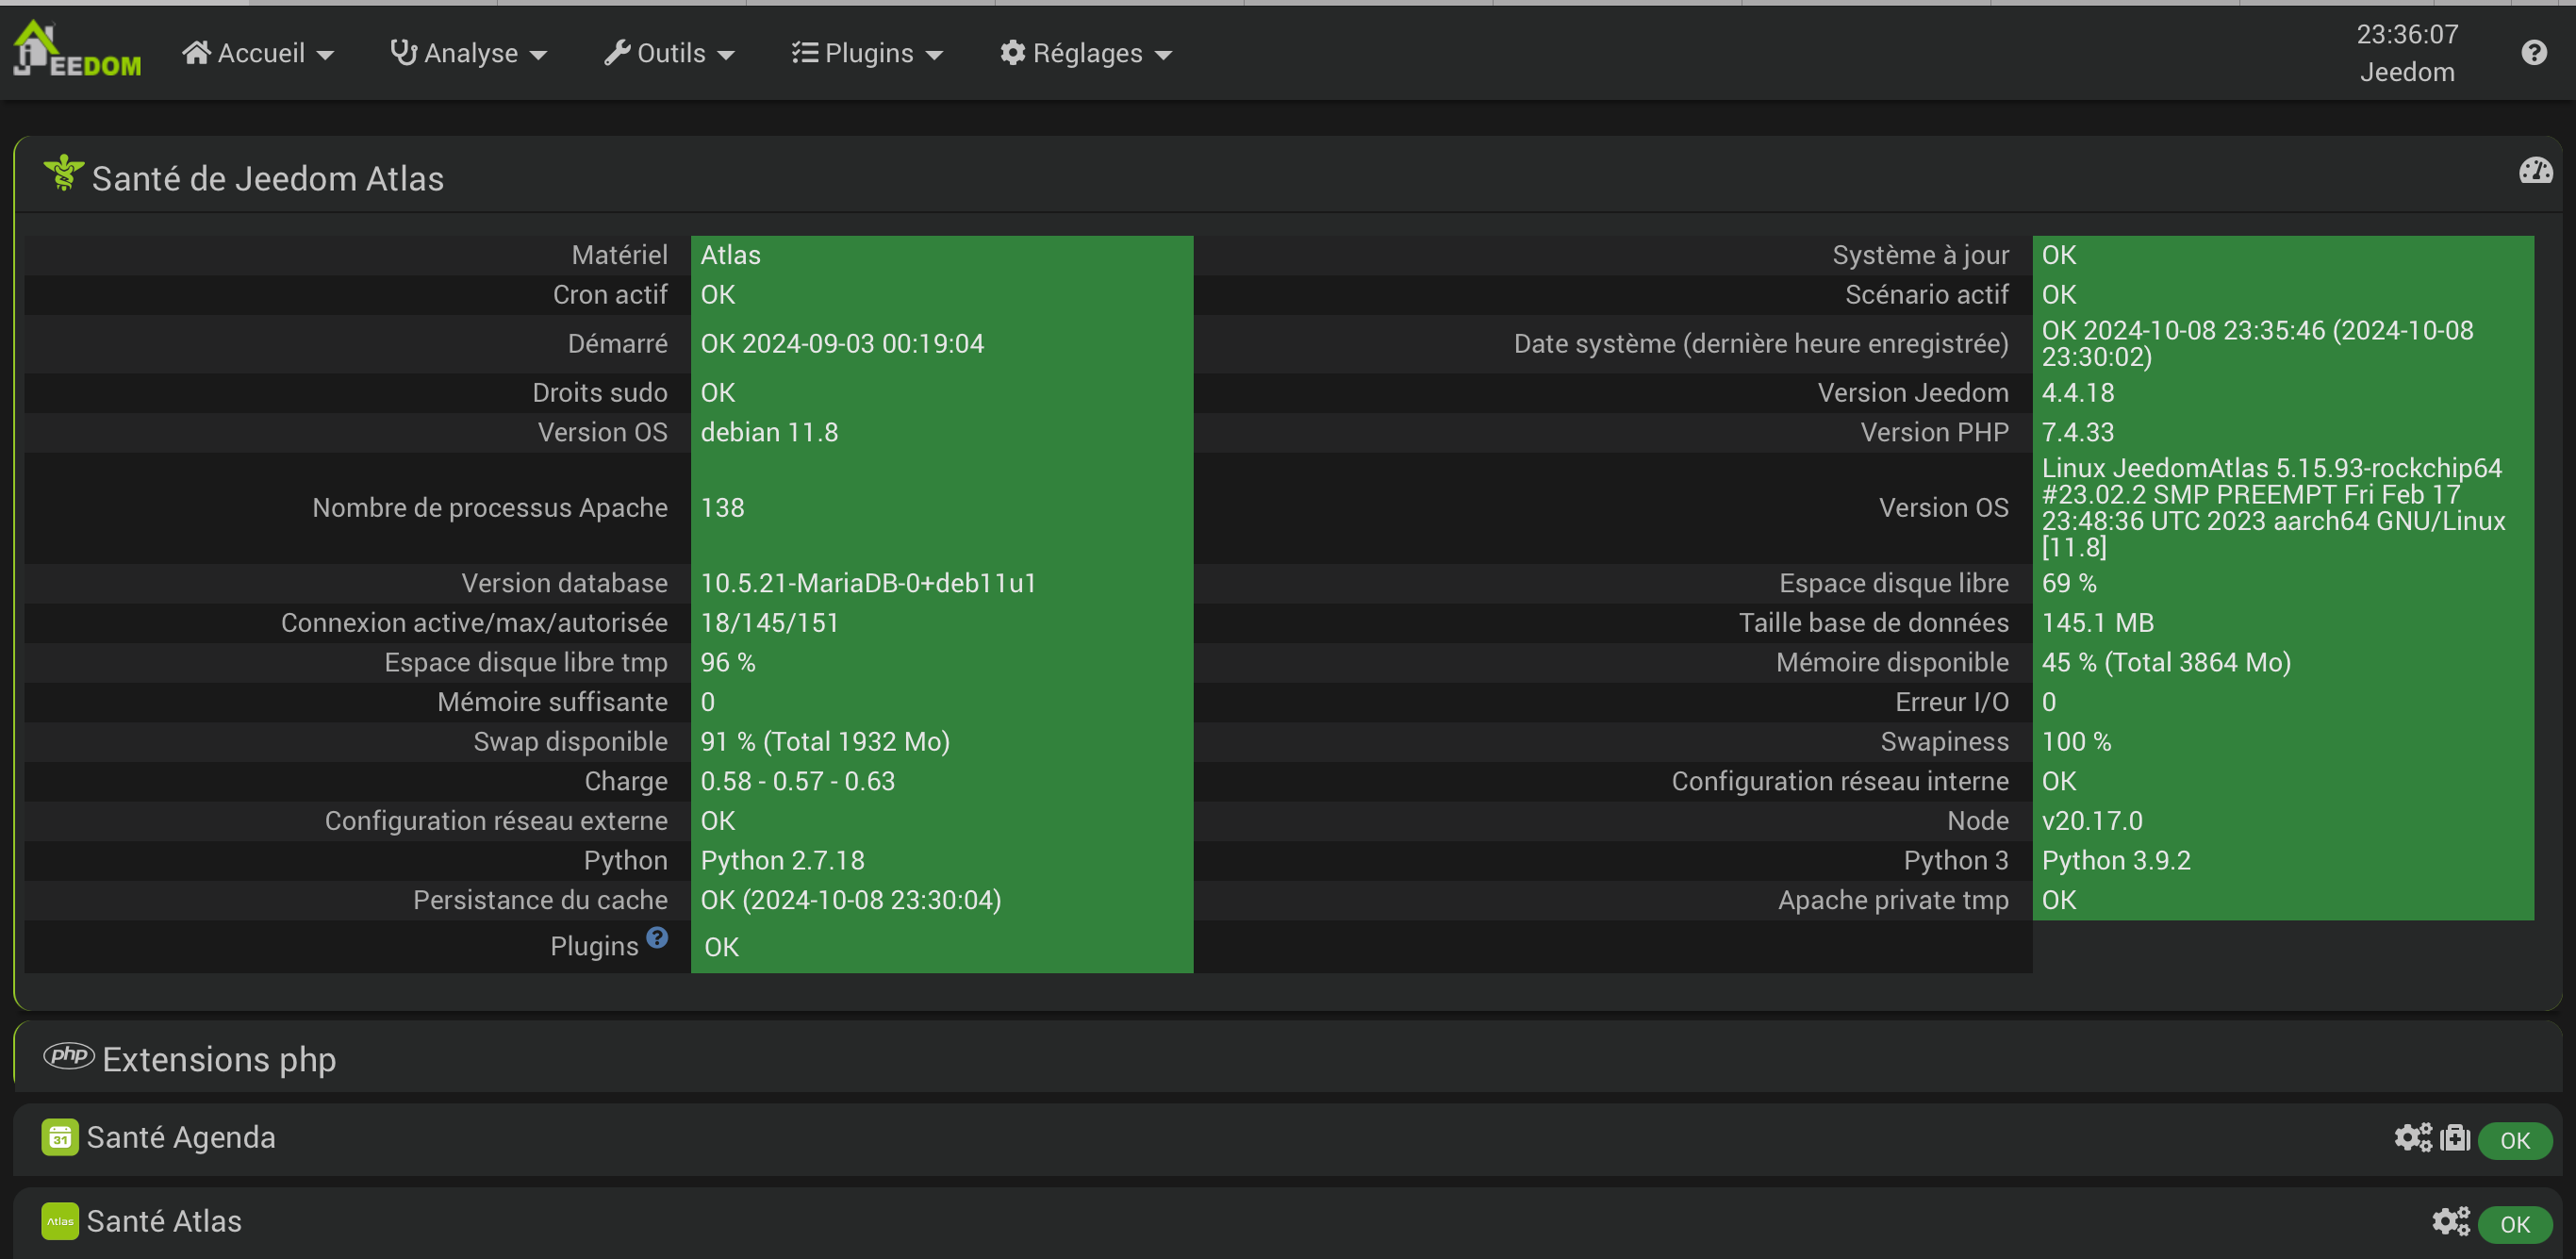Click the wrench icon beside Outils
The height and width of the screenshot is (1259, 2576).
tap(617, 52)
